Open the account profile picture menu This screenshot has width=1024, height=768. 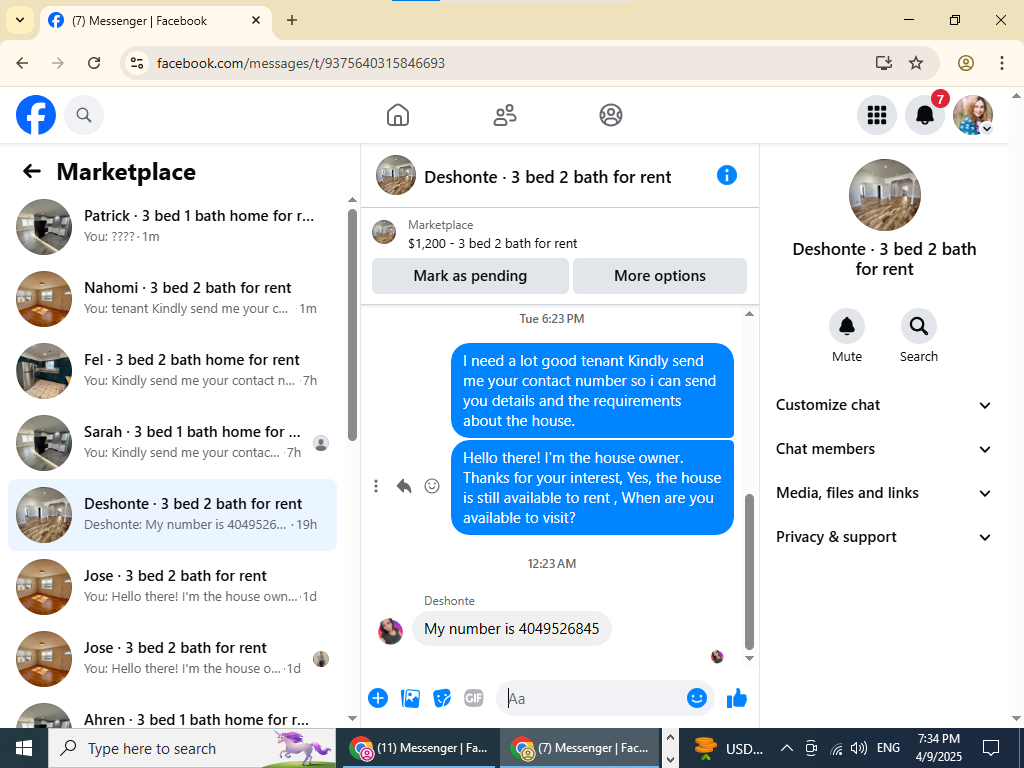point(973,115)
